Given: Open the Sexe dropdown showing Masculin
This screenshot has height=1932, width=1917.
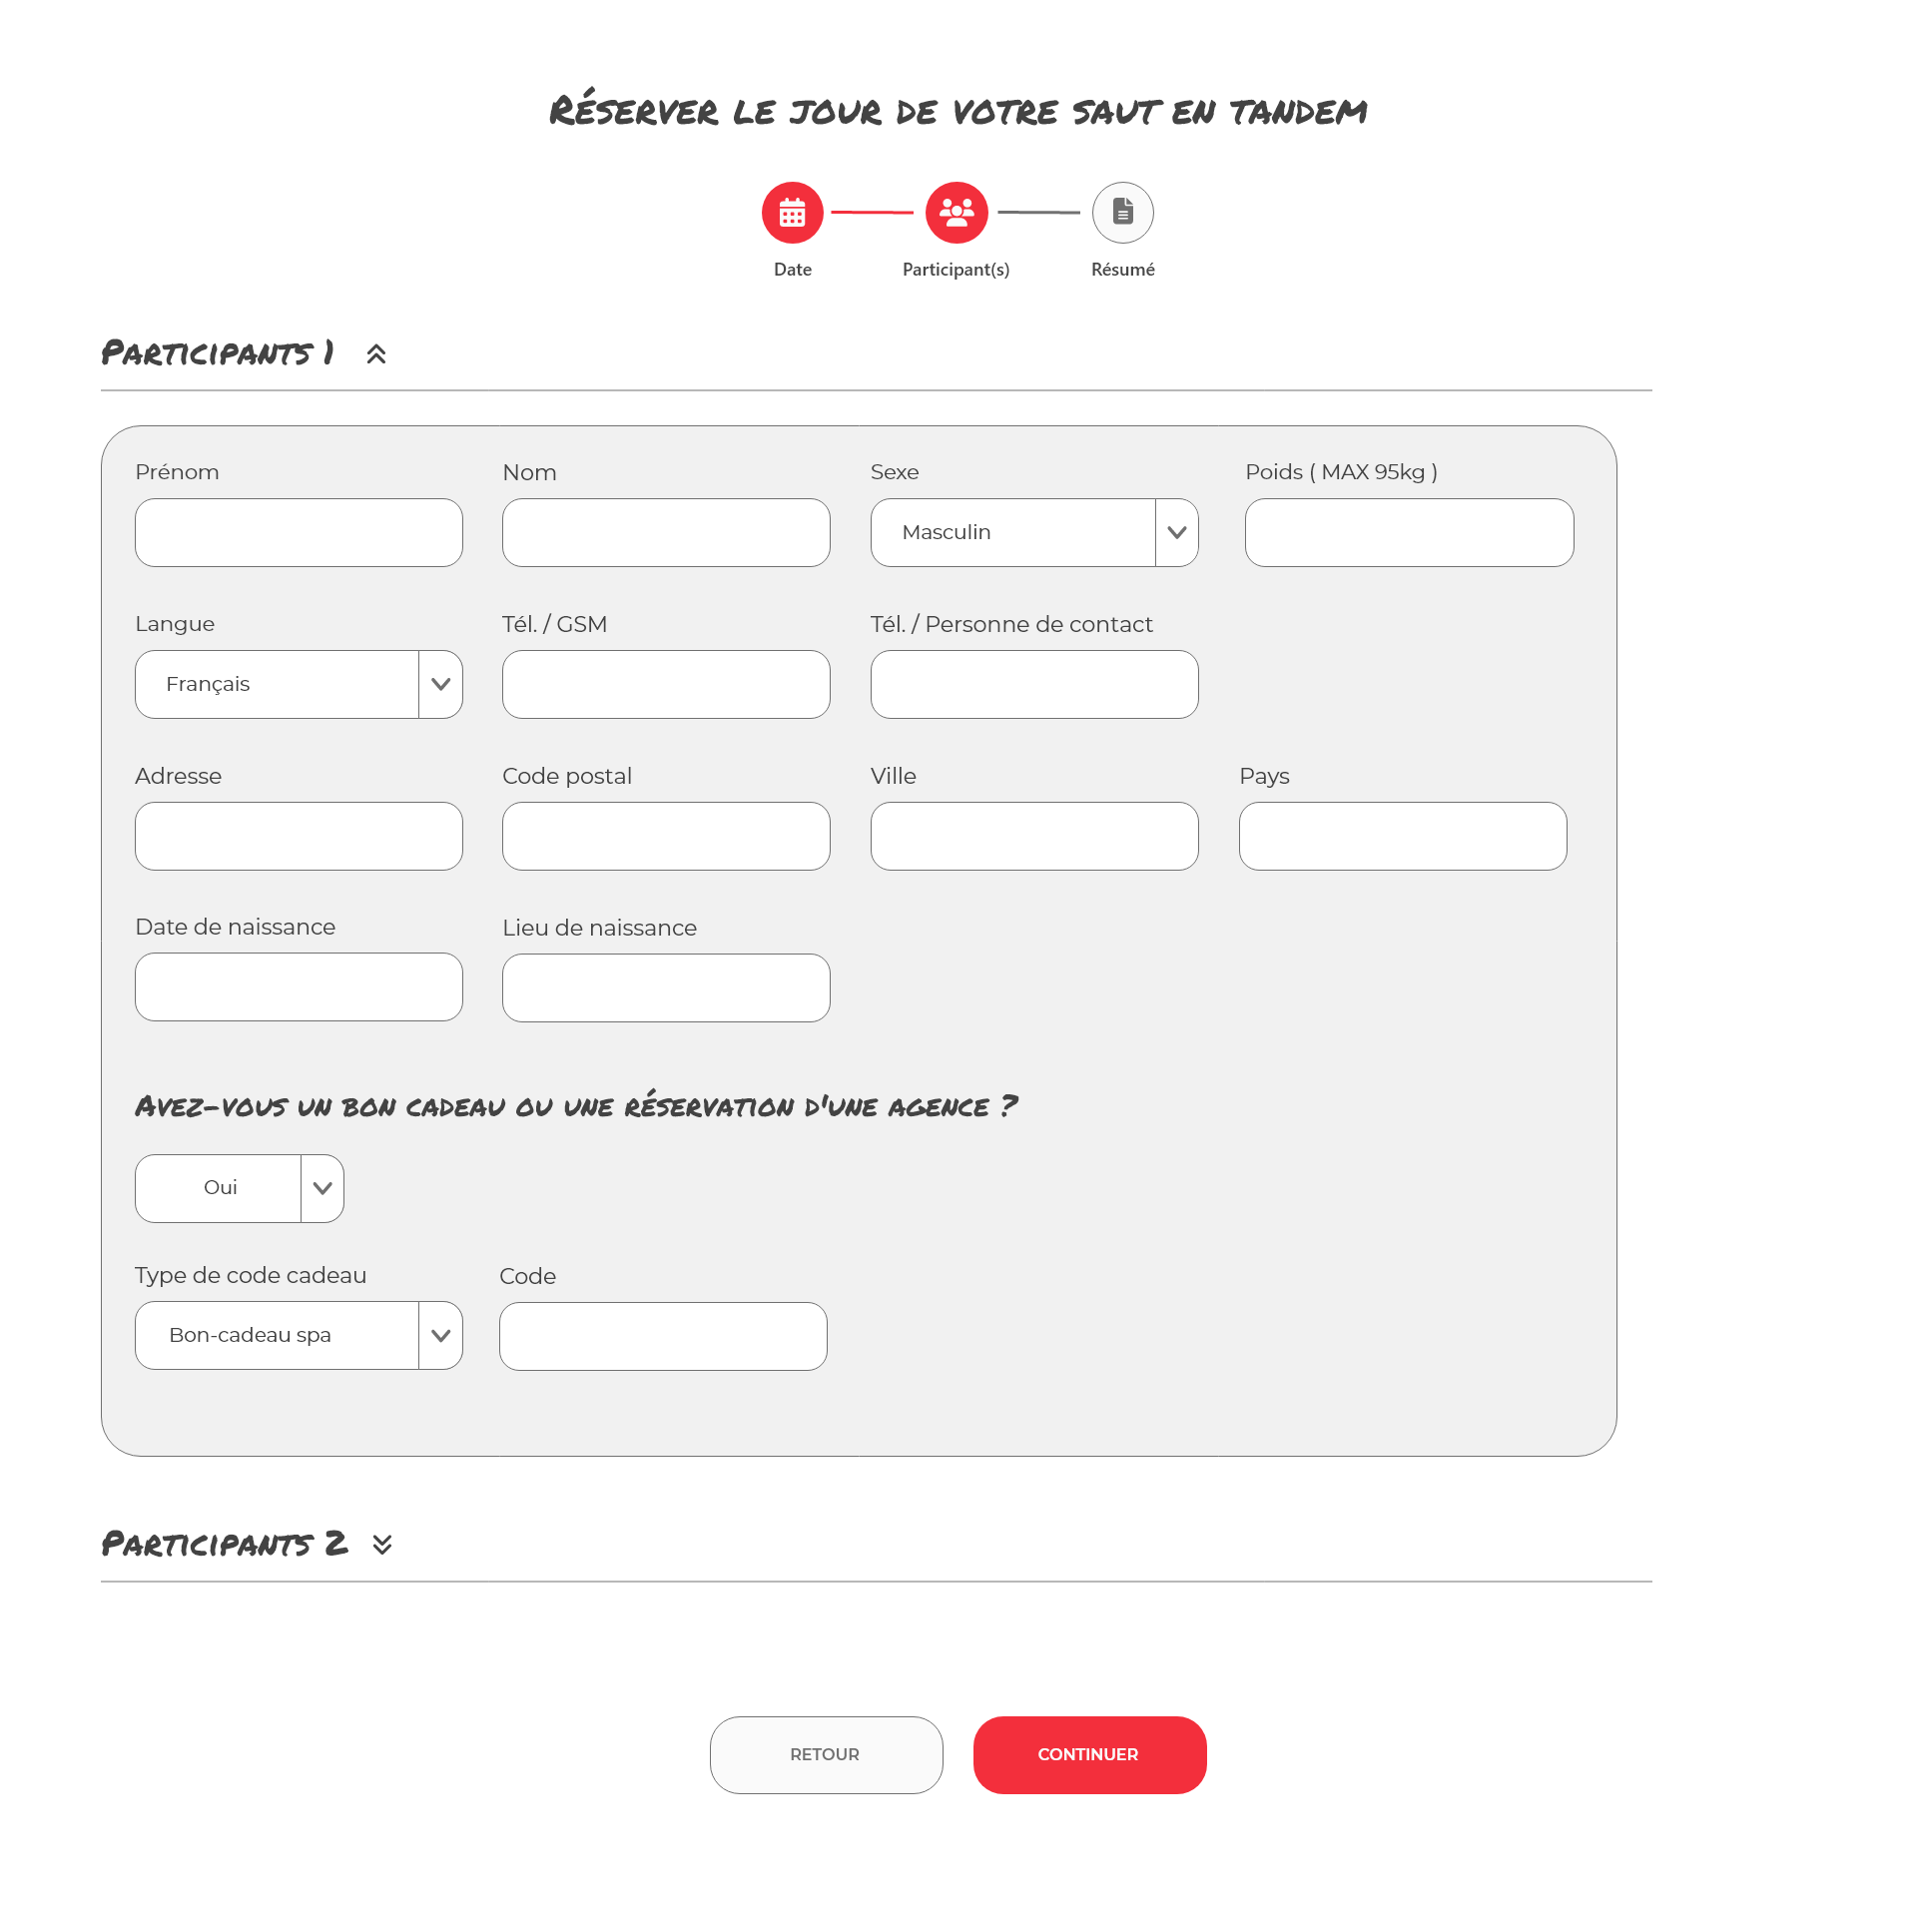Looking at the screenshot, I should coord(1034,532).
